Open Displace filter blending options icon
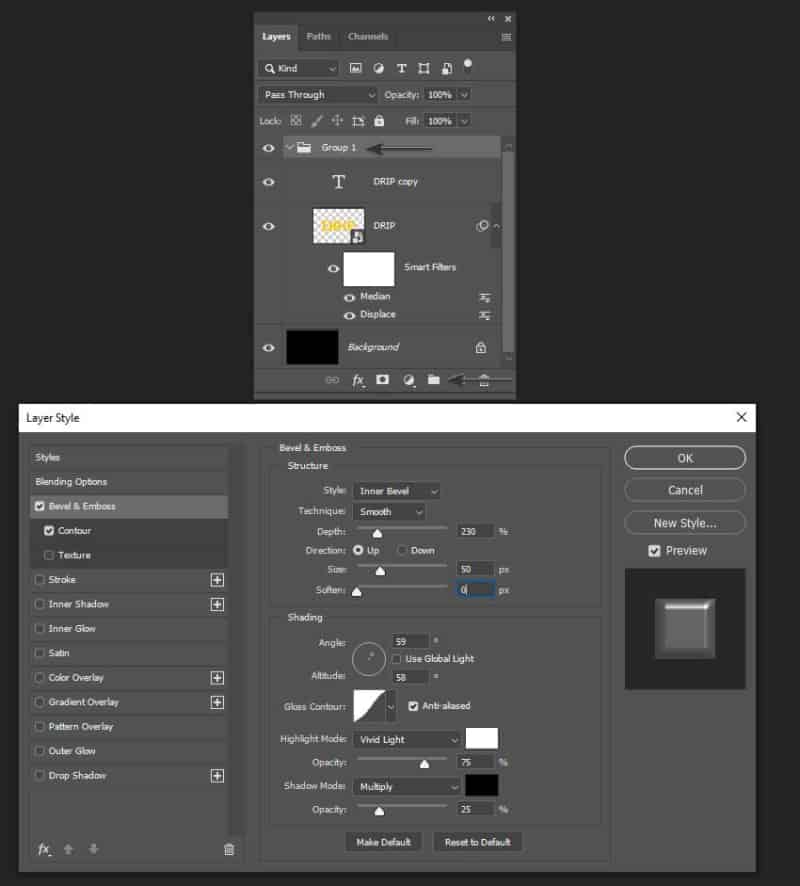Image resolution: width=800 pixels, height=886 pixels. click(x=485, y=315)
